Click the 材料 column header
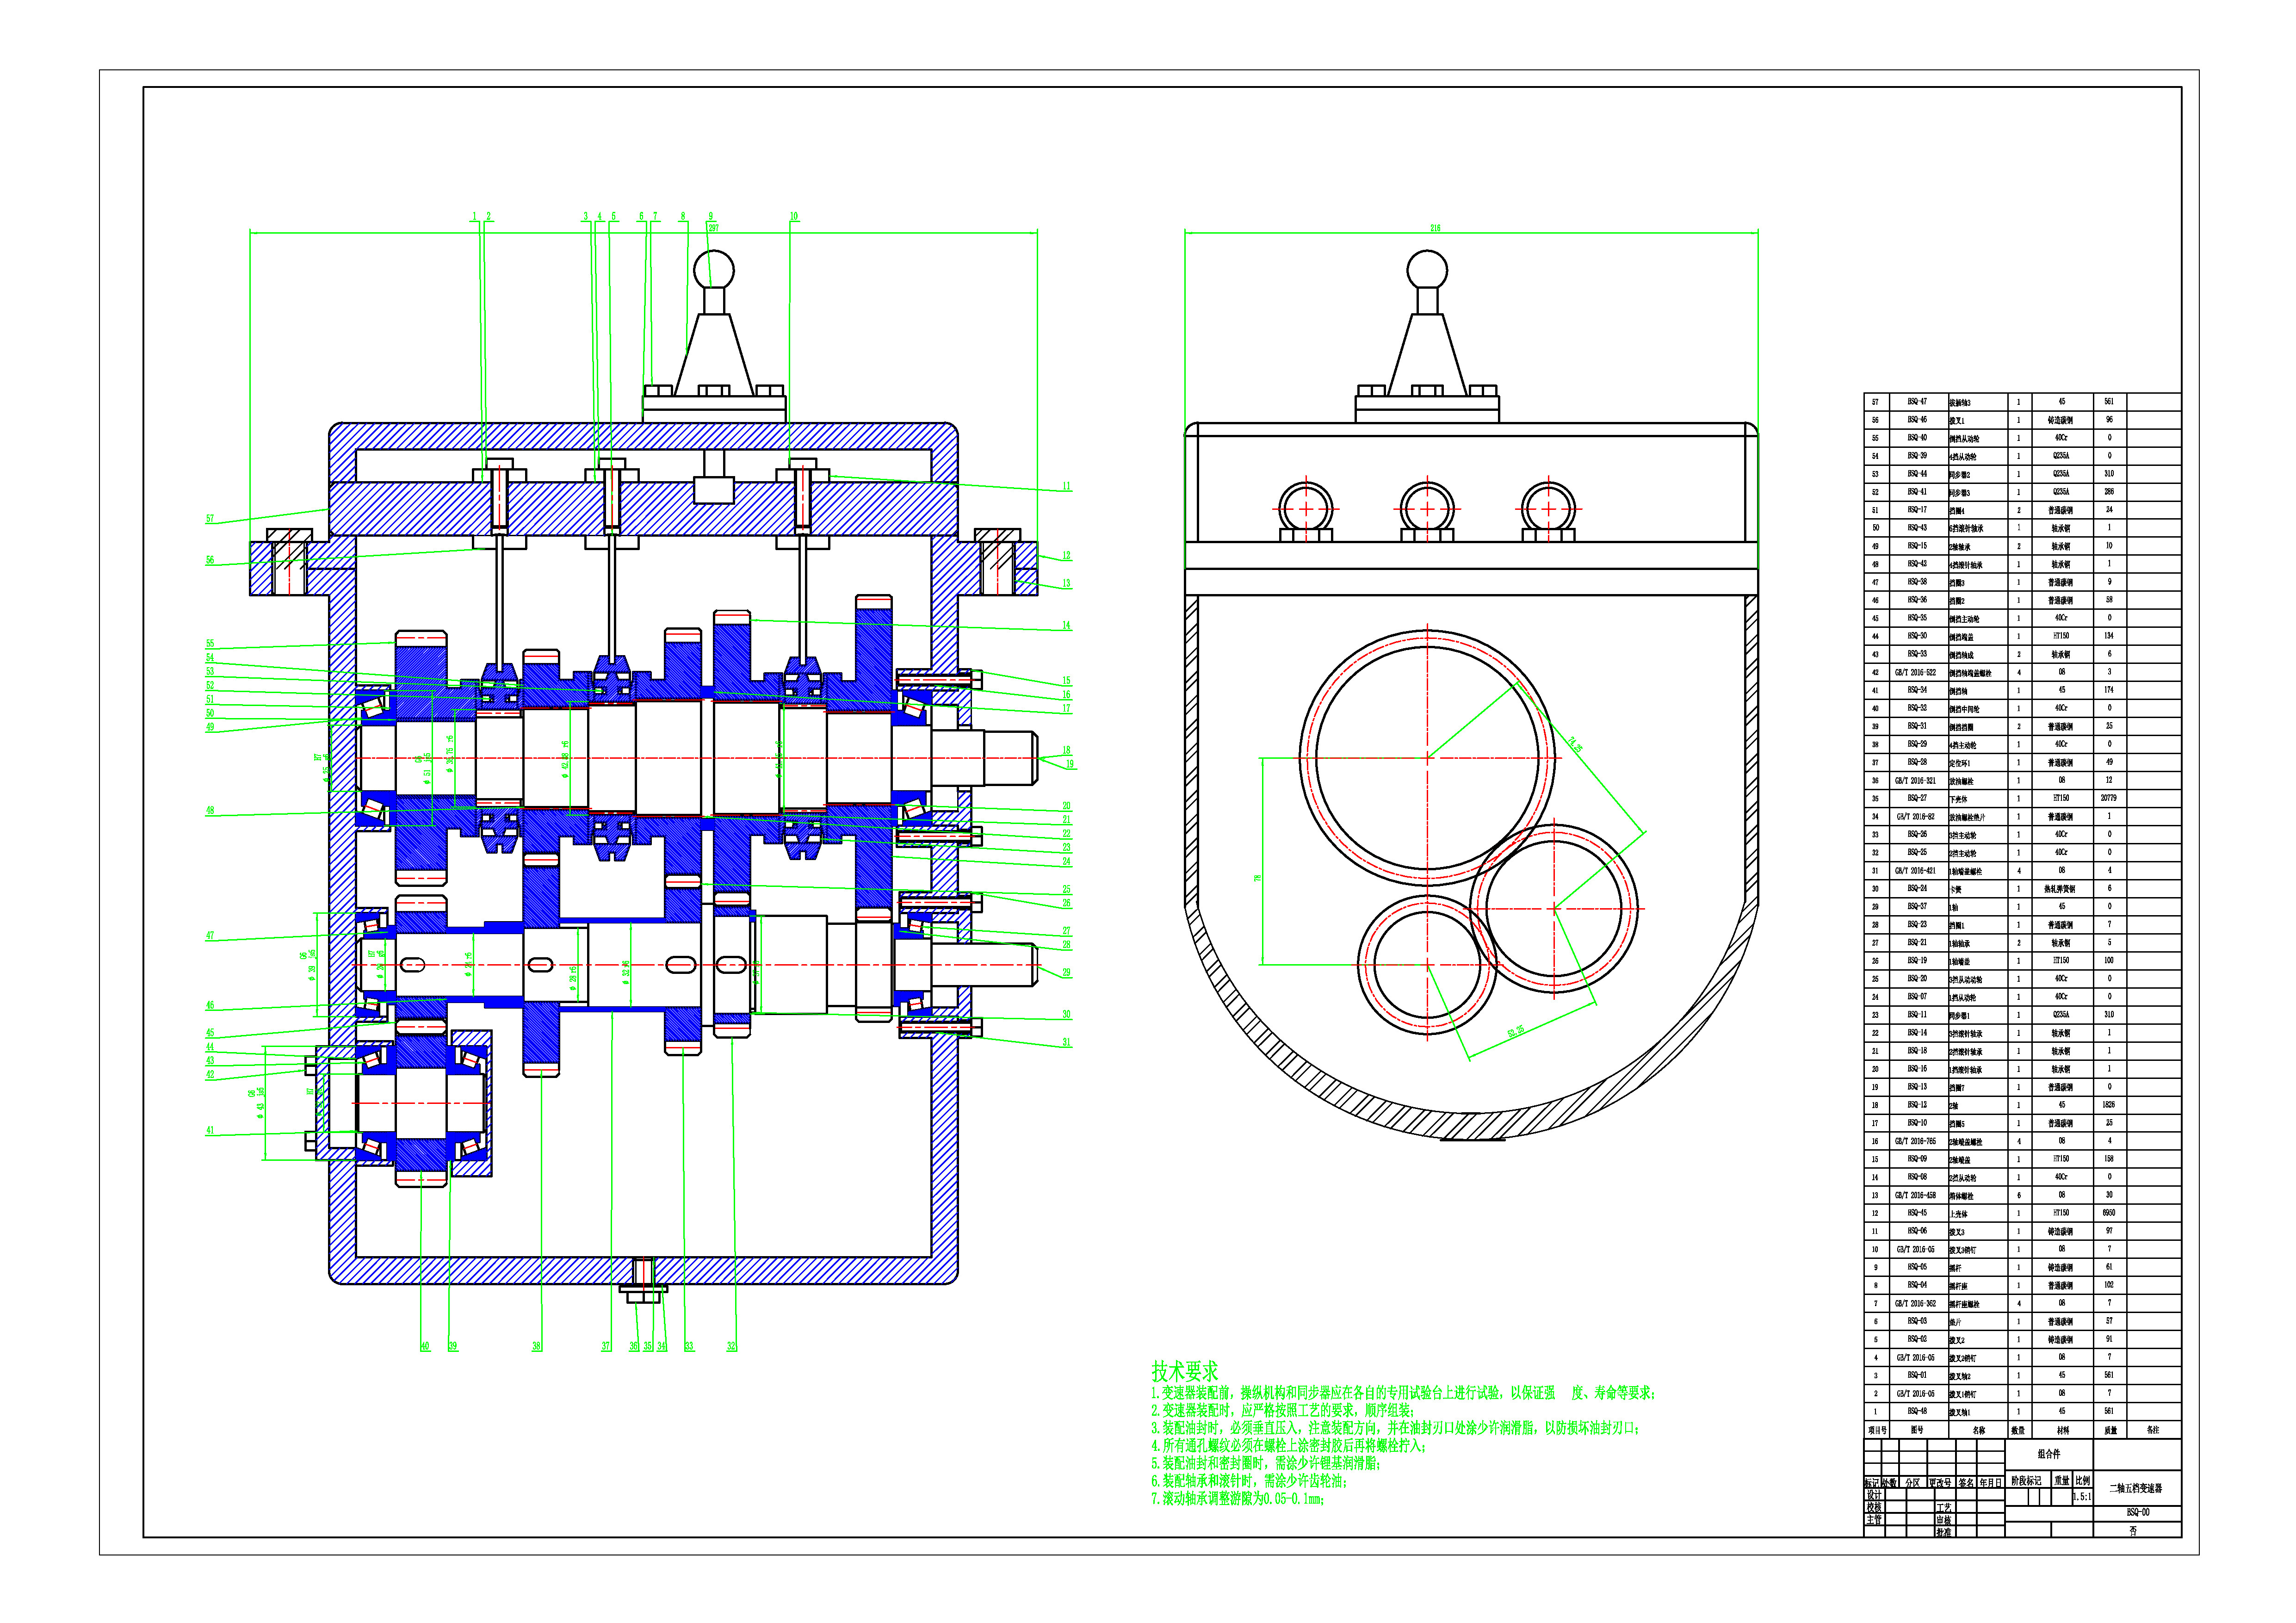The height and width of the screenshot is (1623, 2296). [2062, 1430]
